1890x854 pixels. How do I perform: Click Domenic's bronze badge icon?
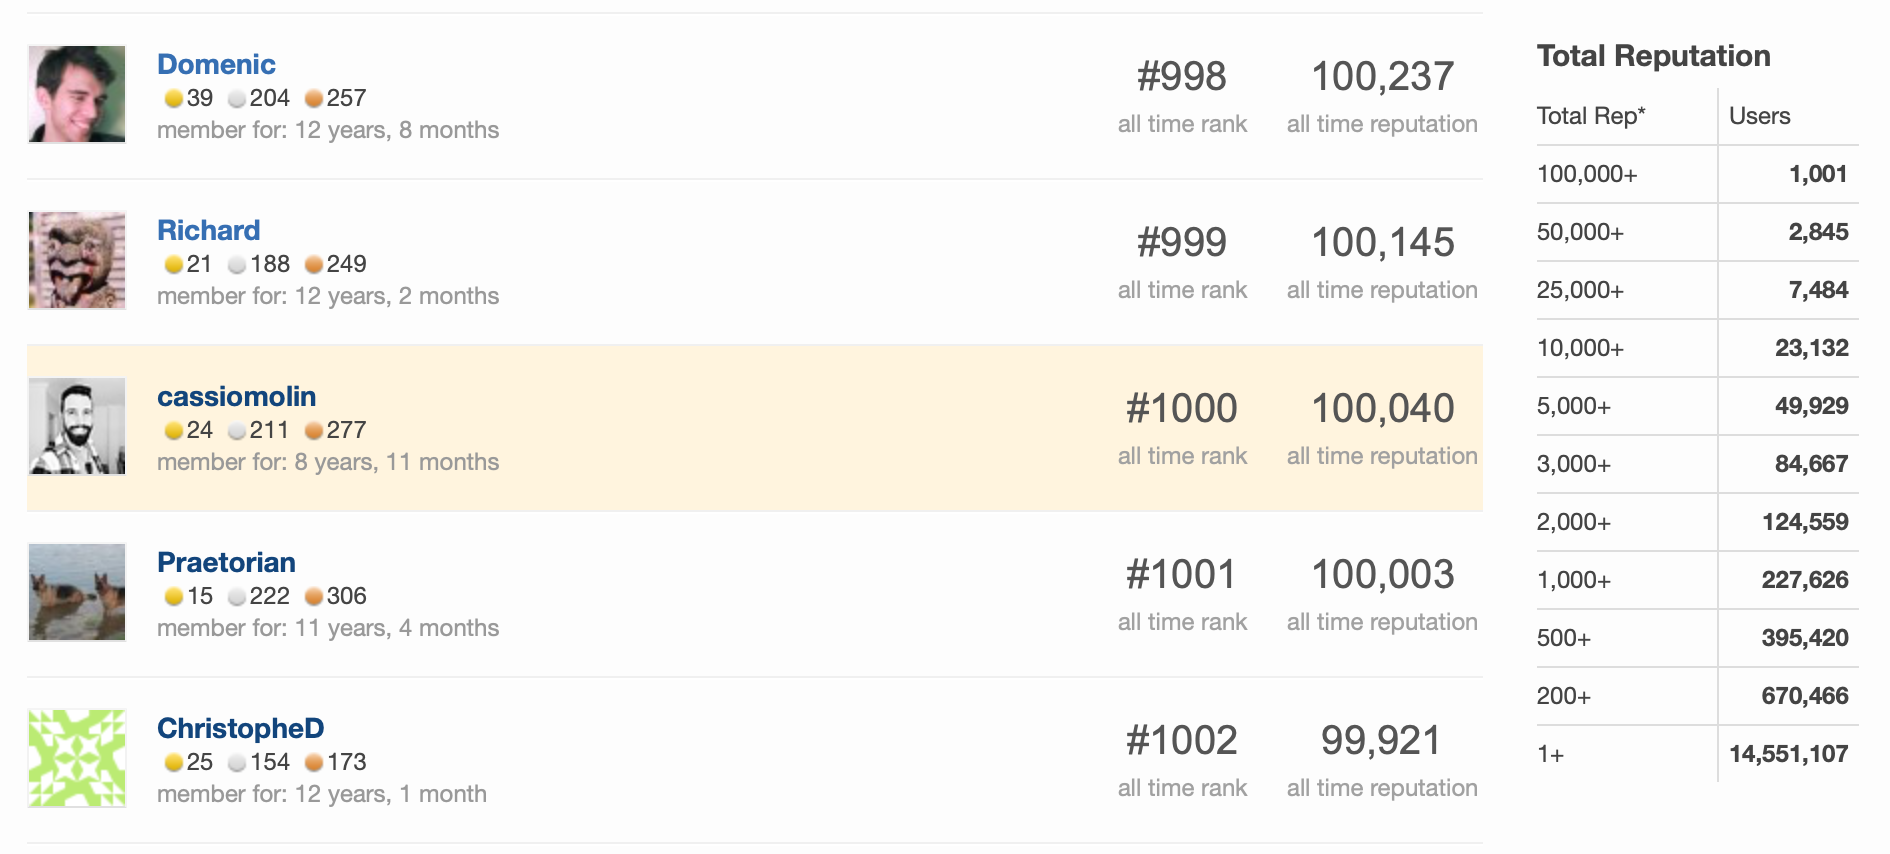[314, 98]
